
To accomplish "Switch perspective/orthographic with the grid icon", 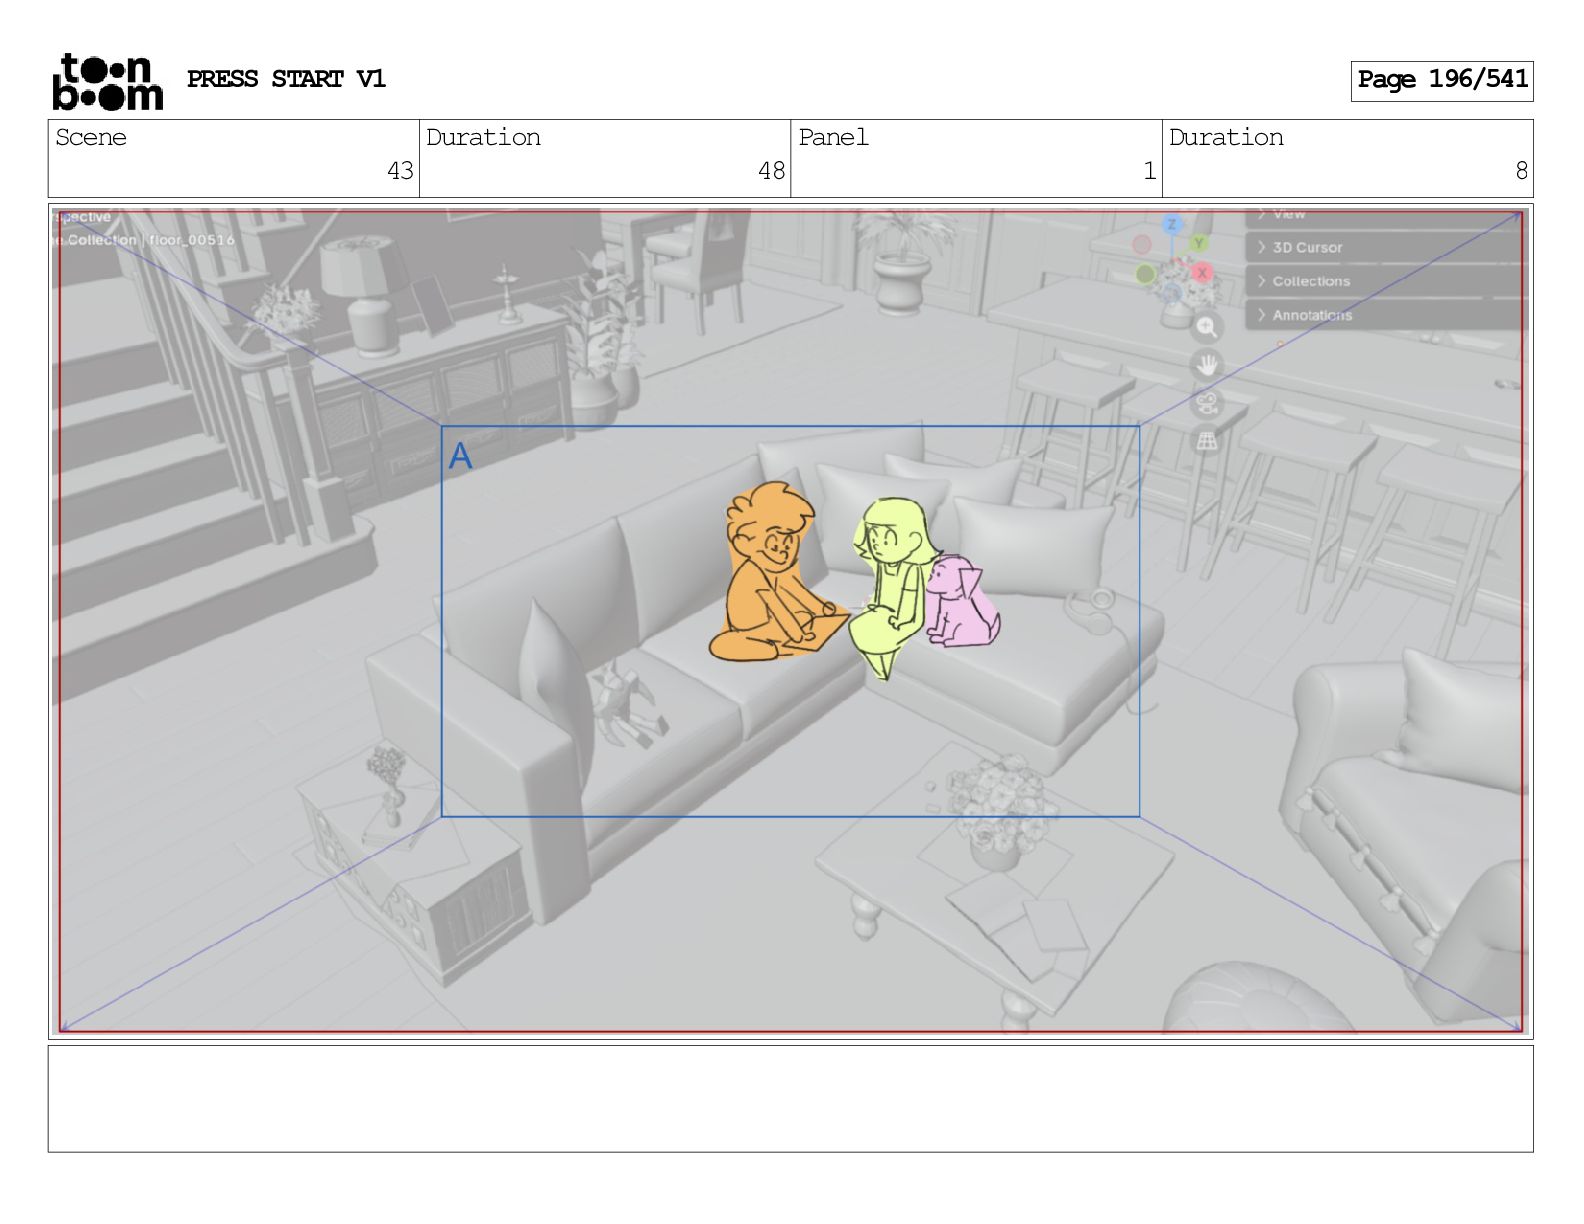I will (x=1207, y=441).
